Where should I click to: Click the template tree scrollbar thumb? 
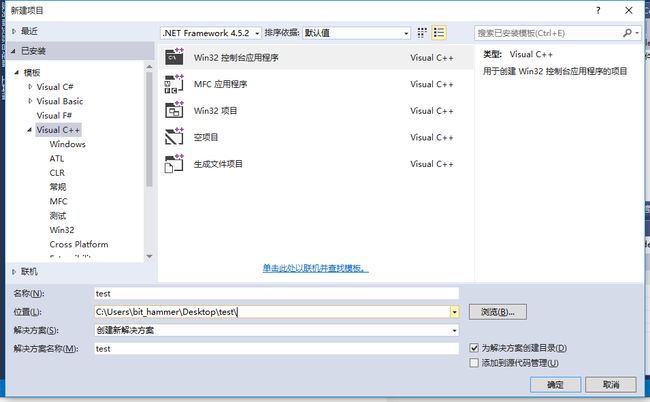coord(149,129)
